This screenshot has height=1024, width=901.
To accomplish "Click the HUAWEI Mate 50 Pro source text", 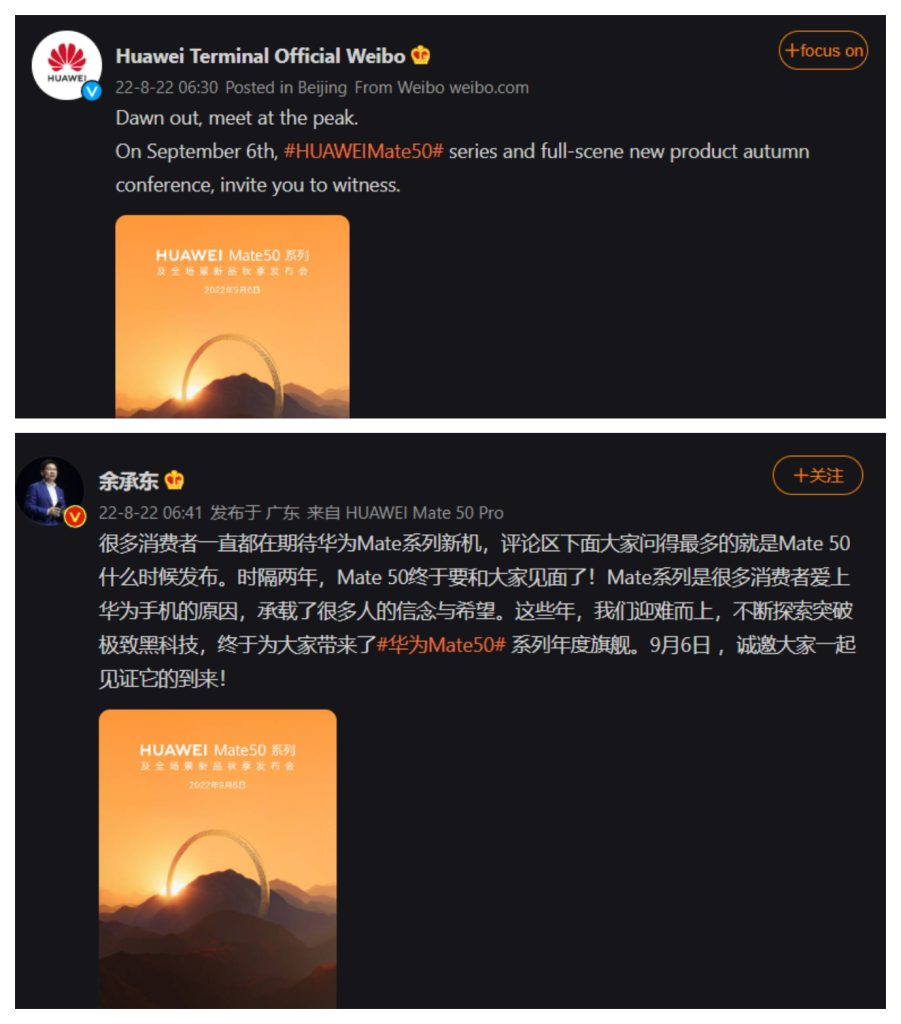I will [x=424, y=513].
